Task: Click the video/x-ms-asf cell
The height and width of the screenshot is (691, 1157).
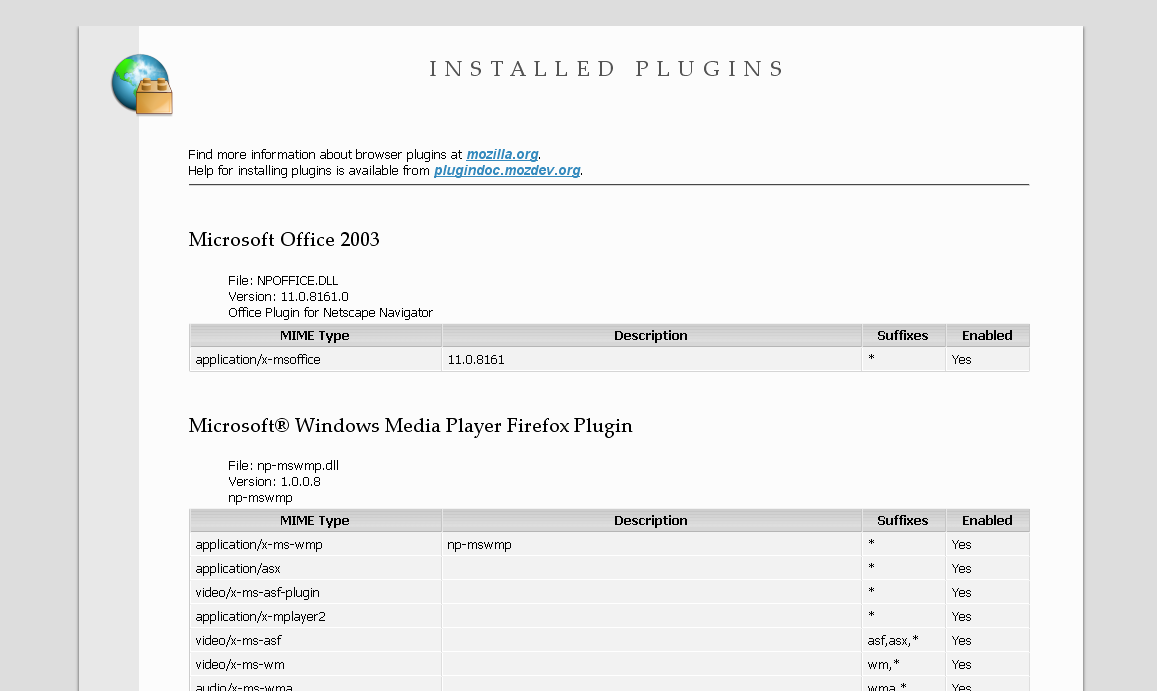Action: (x=316, y=641)
